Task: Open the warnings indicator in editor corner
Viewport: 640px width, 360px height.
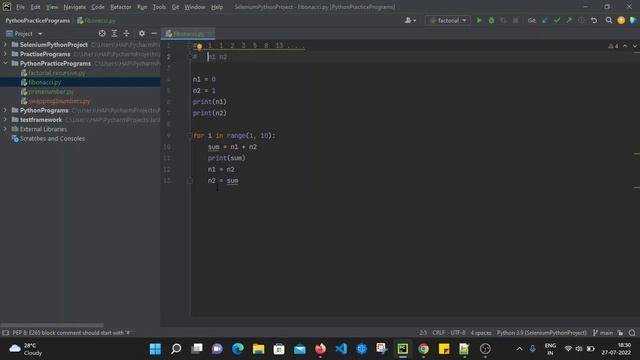Action: (x=613, y=46)
